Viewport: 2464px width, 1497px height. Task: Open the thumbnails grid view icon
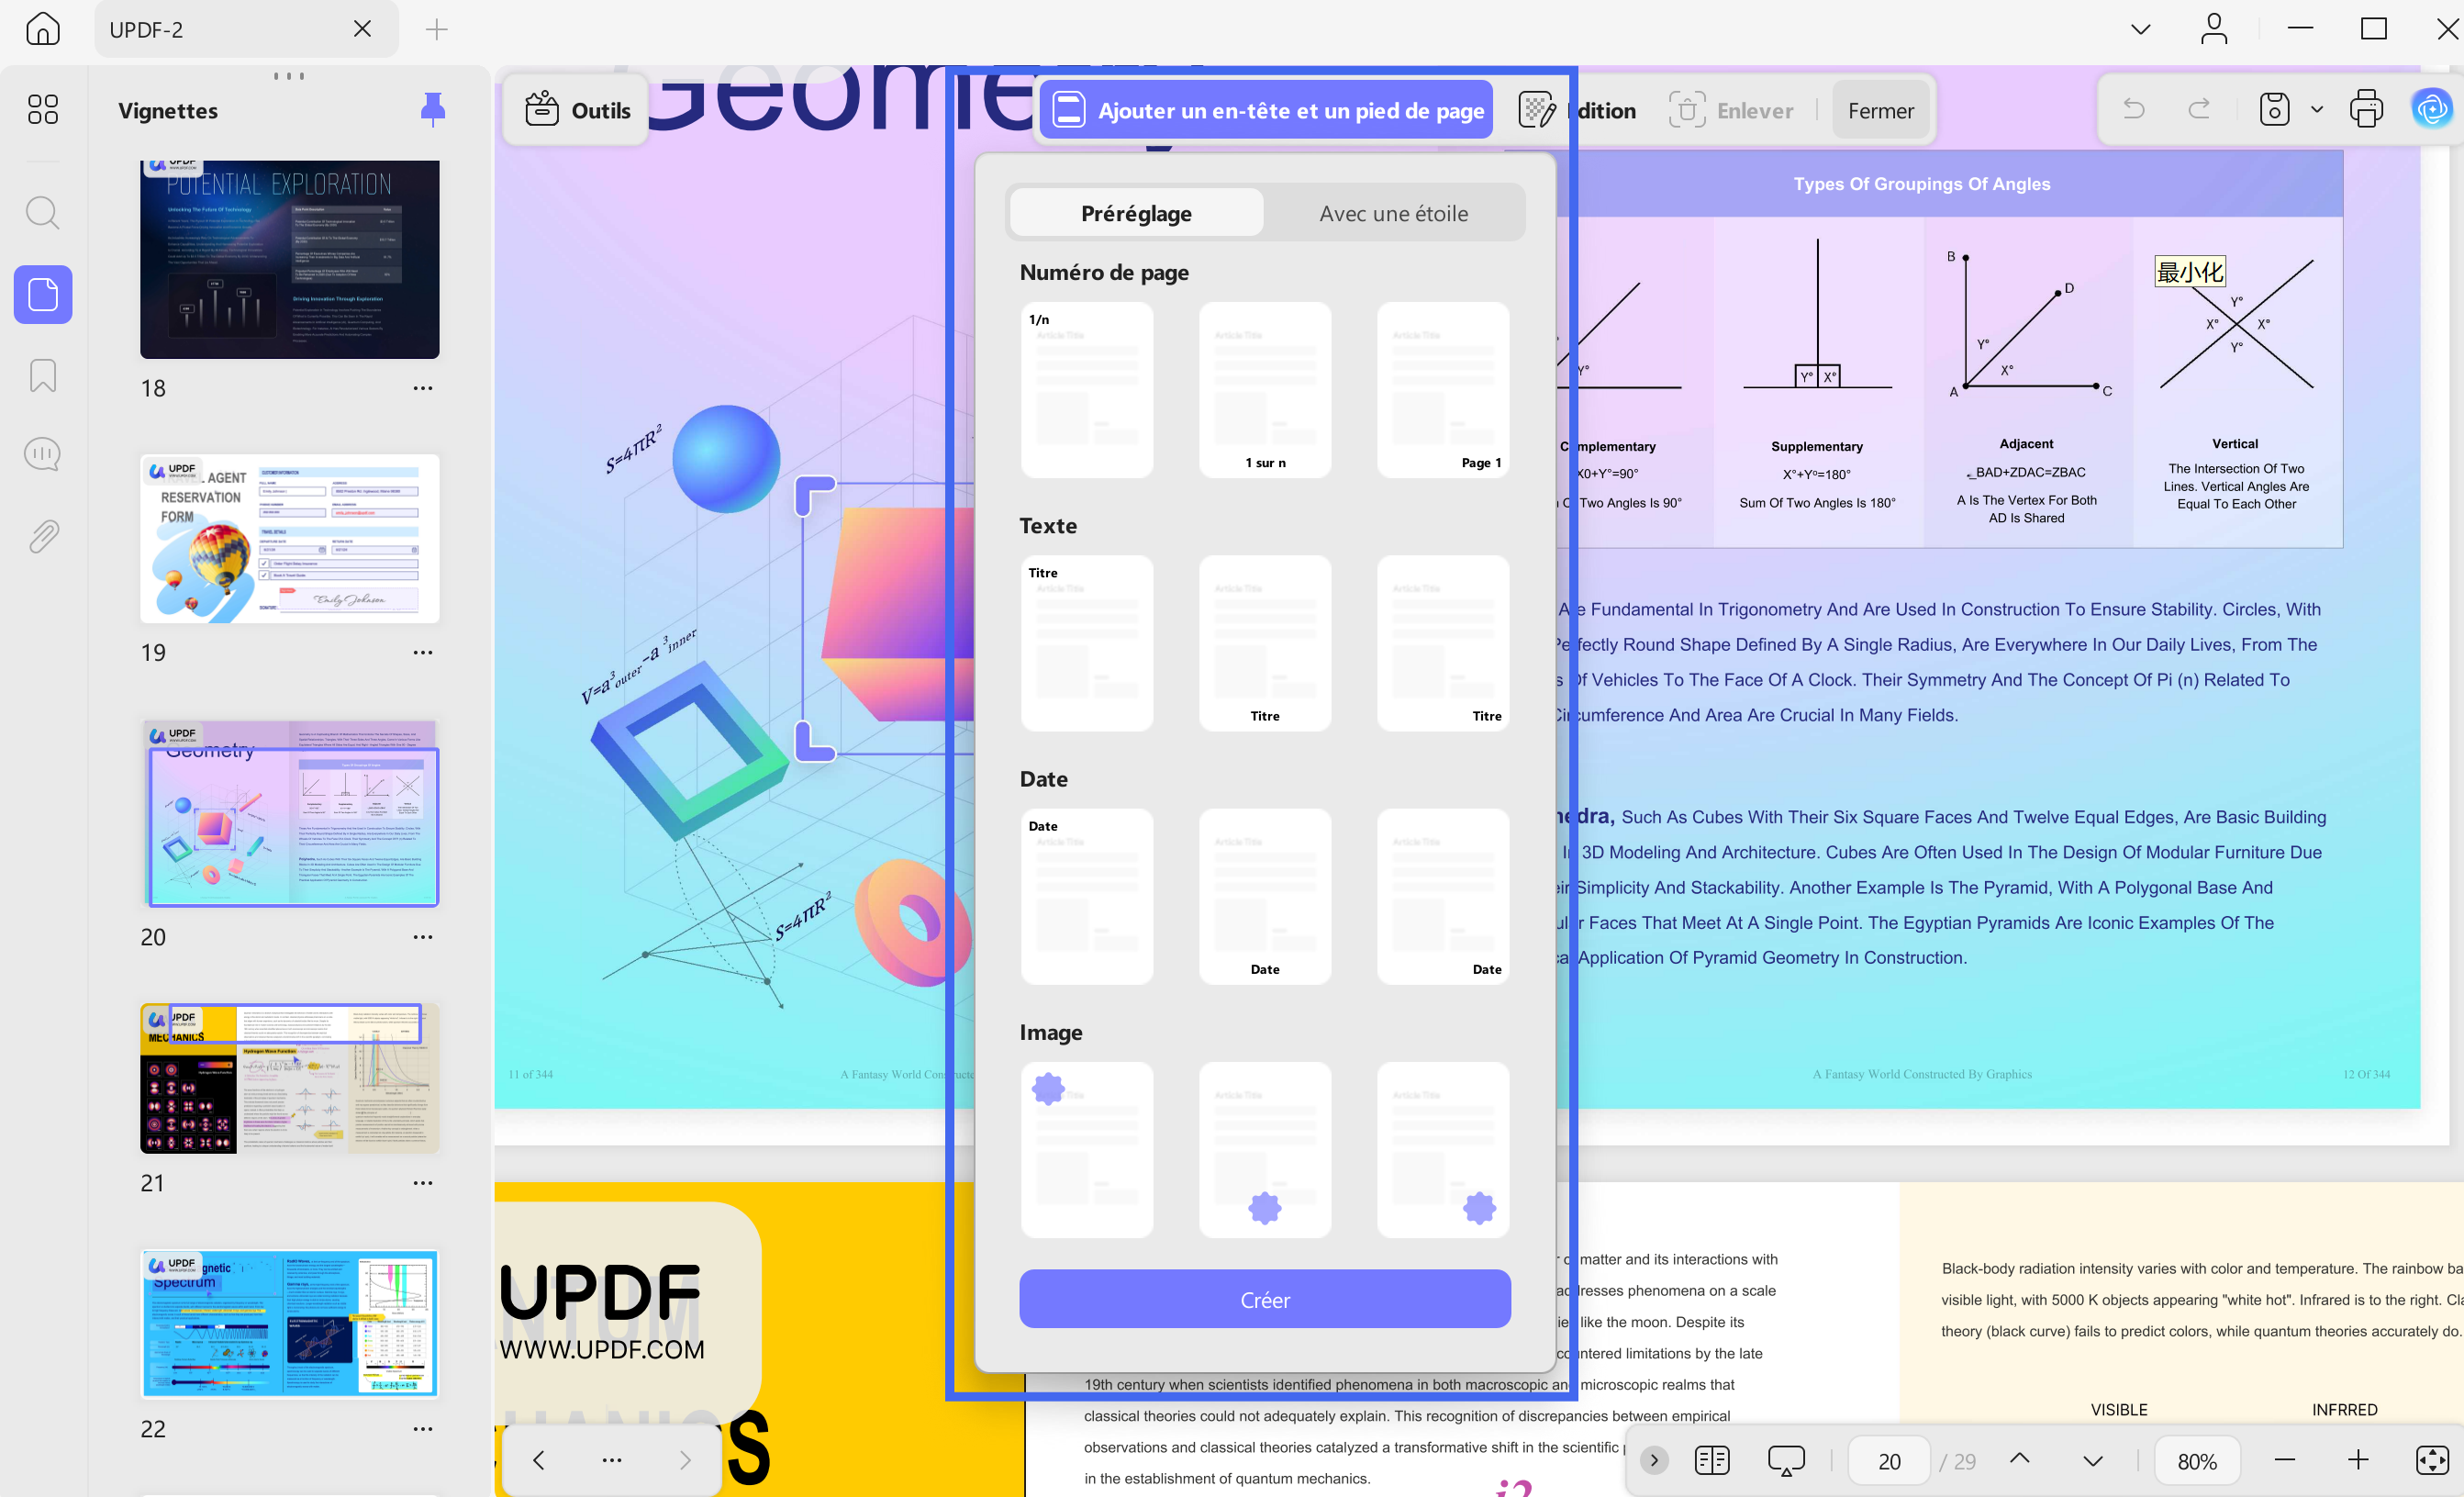pos(43,109)
